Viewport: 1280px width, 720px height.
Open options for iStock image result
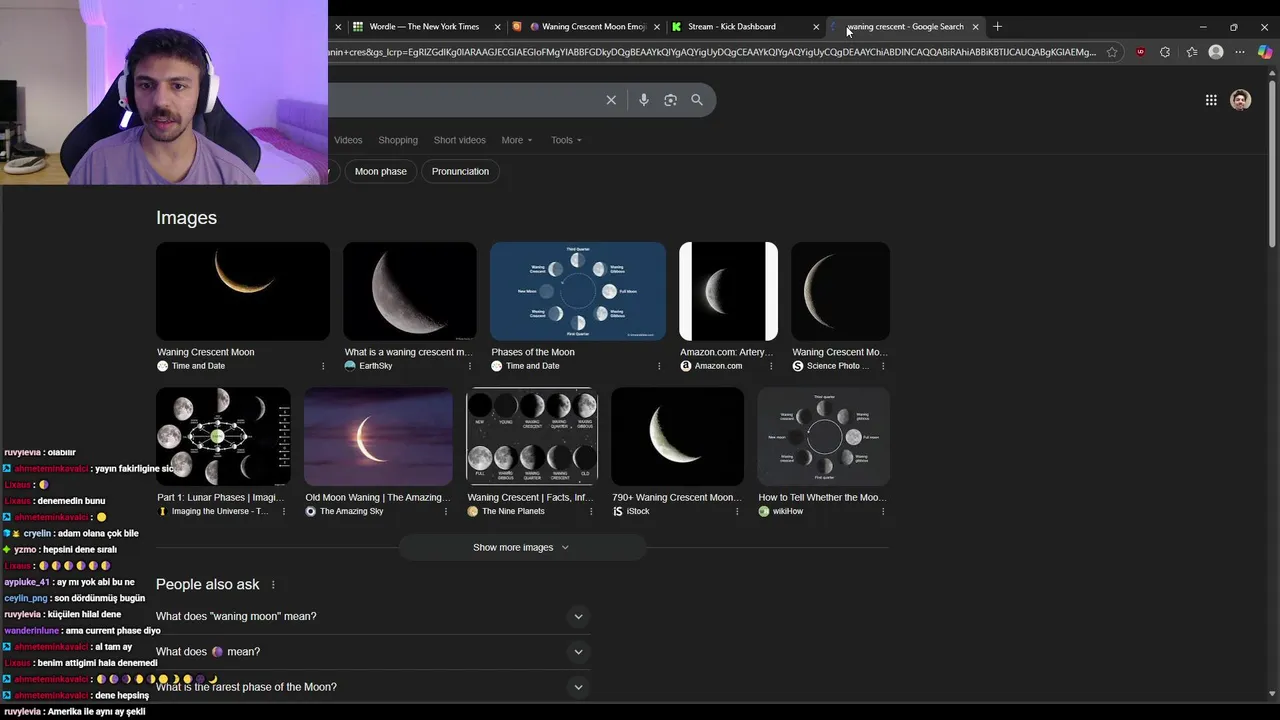coord(737,511)
